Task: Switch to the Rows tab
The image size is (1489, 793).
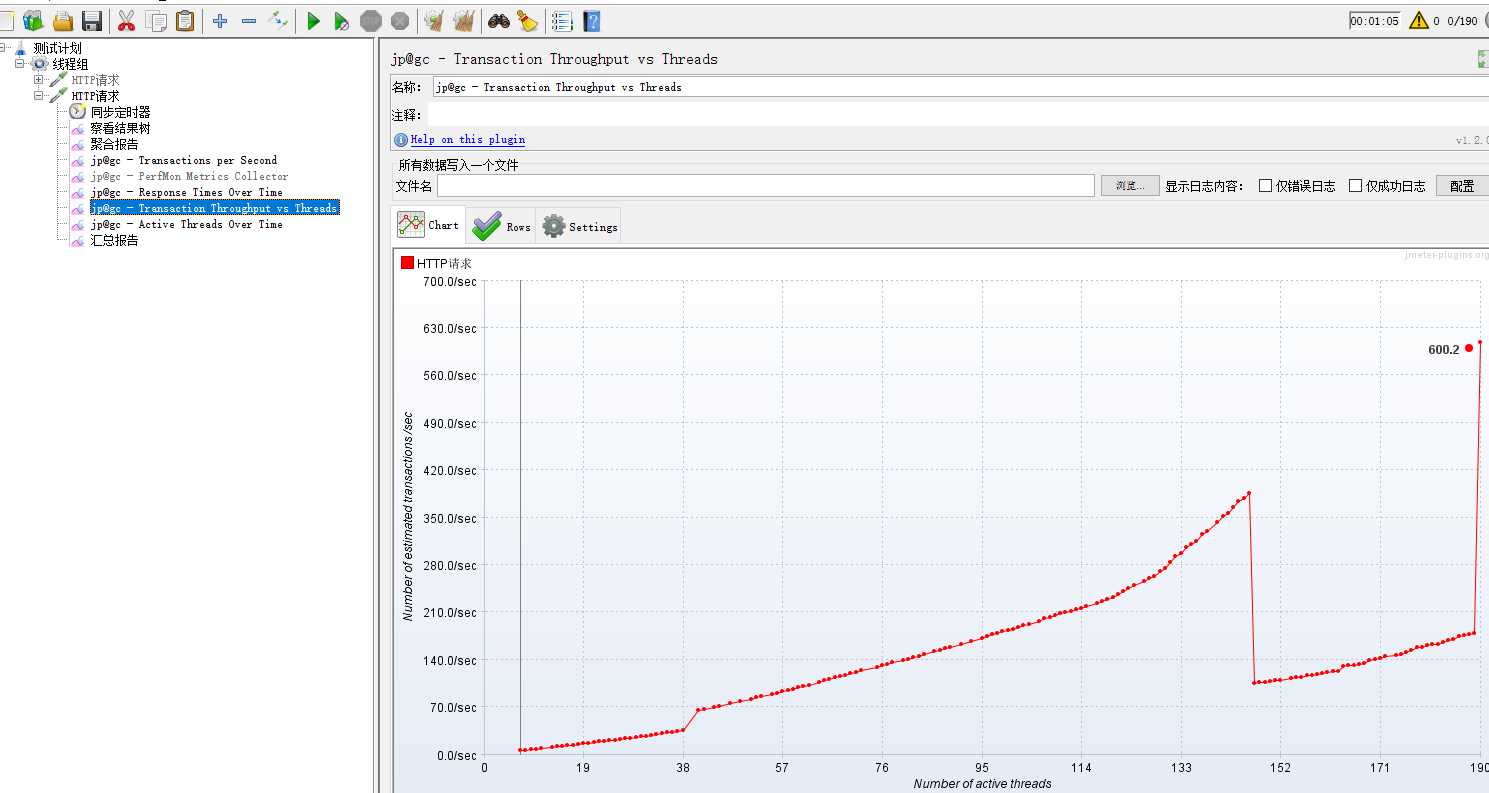Action: pyautogui.click(x=501, y=227)
